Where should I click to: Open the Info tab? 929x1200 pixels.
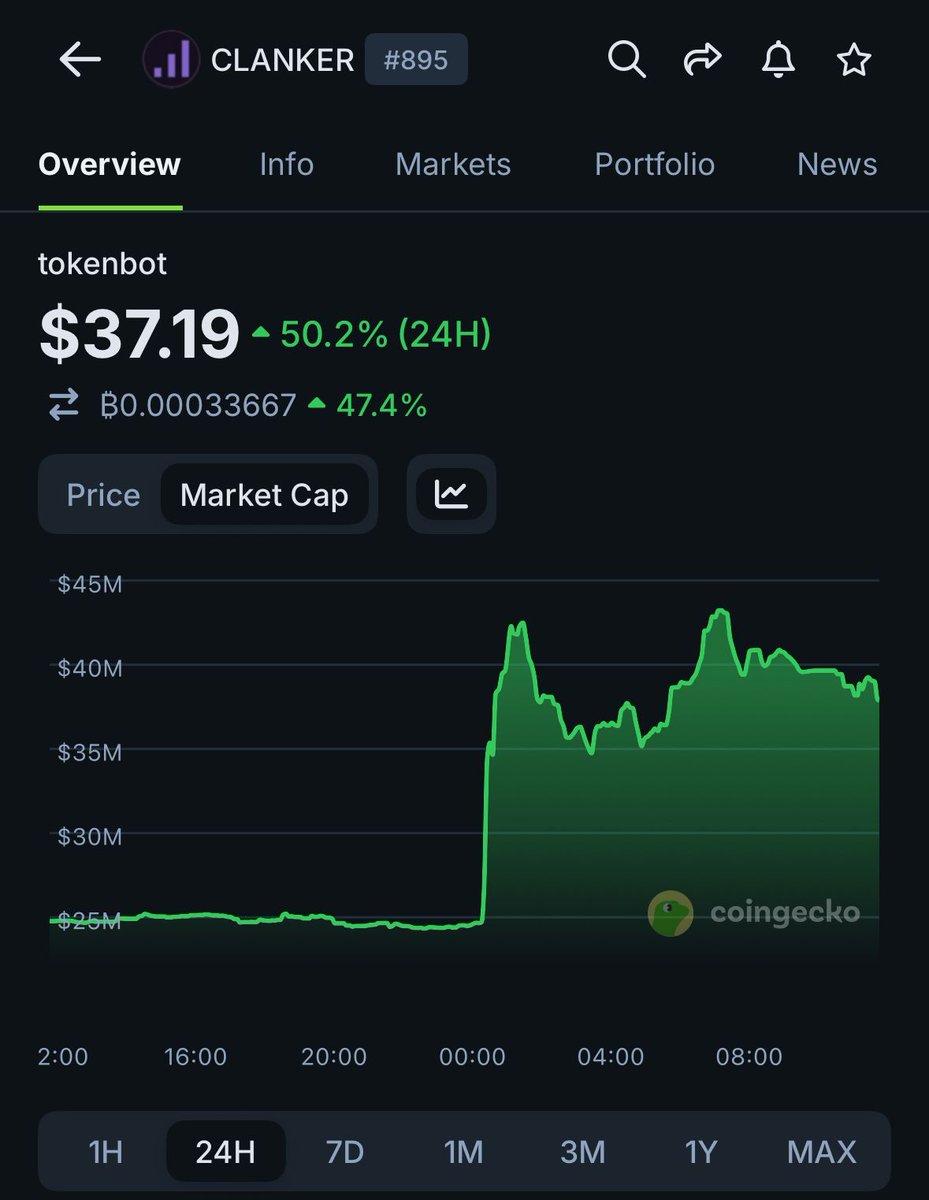point(286,164)
